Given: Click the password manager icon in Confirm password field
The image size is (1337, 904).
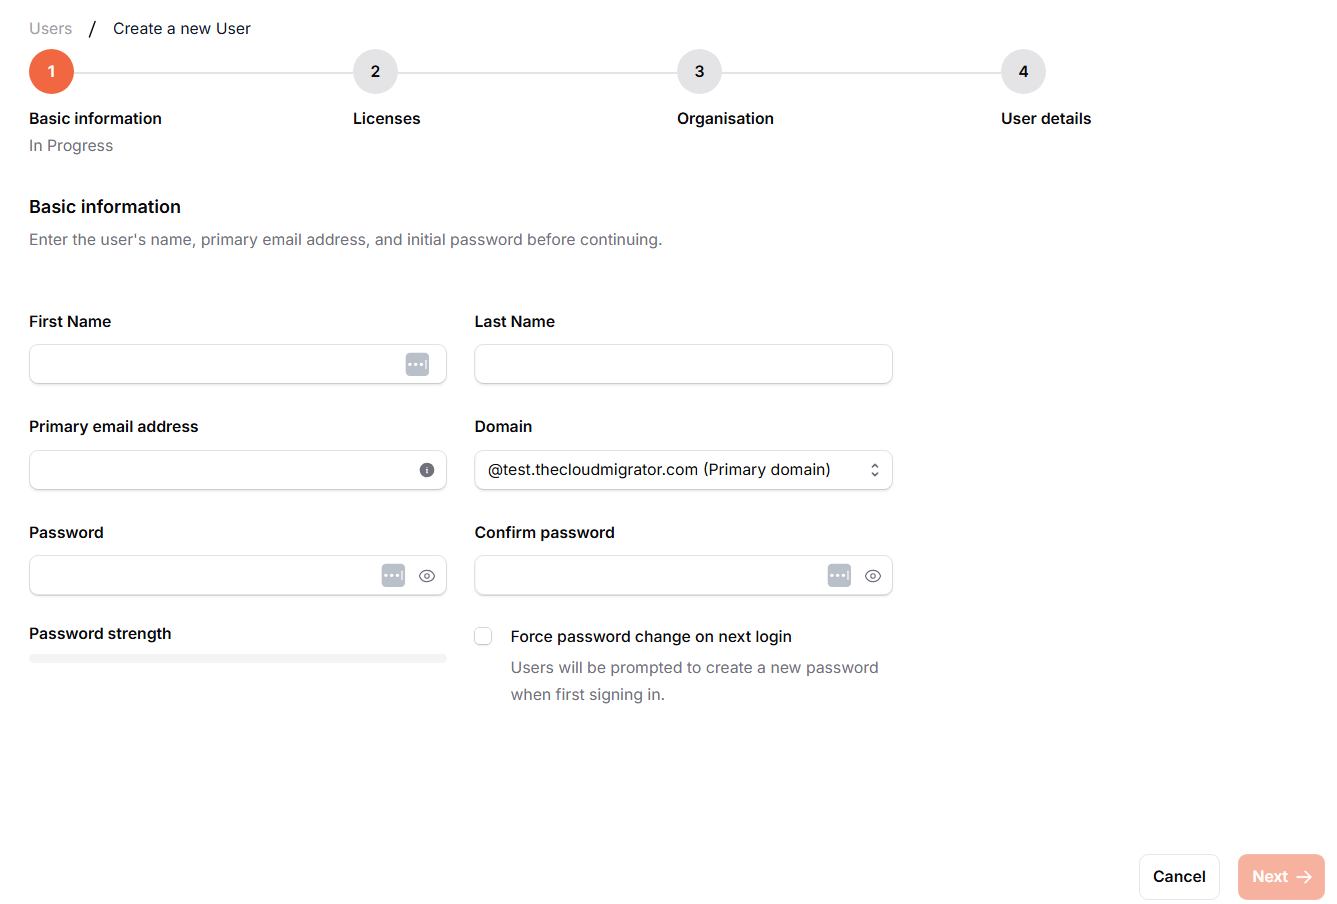Looking at the screenshot, I should (x=839, y=575).
